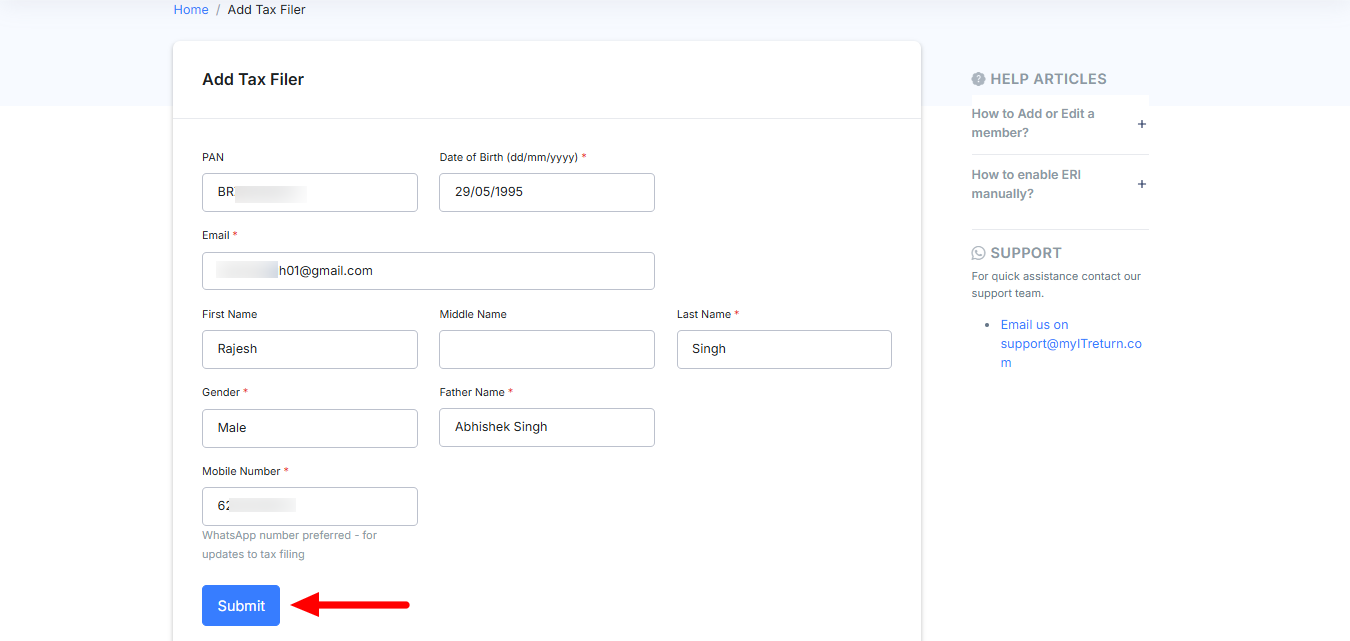Image resolution: width=1350 pixels, height=641 pixels.
Task: Select the Last Name field containing Singh
Action: pyautogui.click(x=783, y=349)
